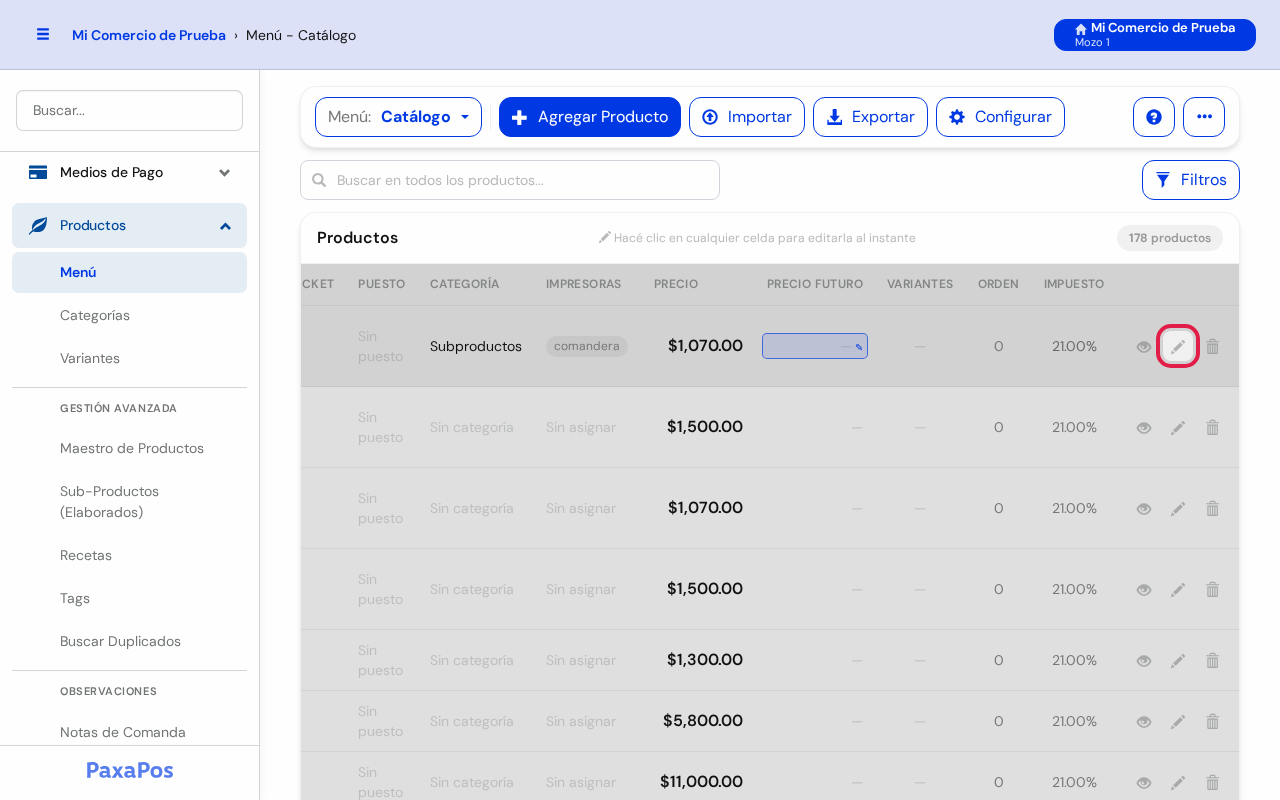Viewport: 1280px width, 800px height.
Task: Delete the $5,800.00 product with trash icon
Action: (1212, 721)
